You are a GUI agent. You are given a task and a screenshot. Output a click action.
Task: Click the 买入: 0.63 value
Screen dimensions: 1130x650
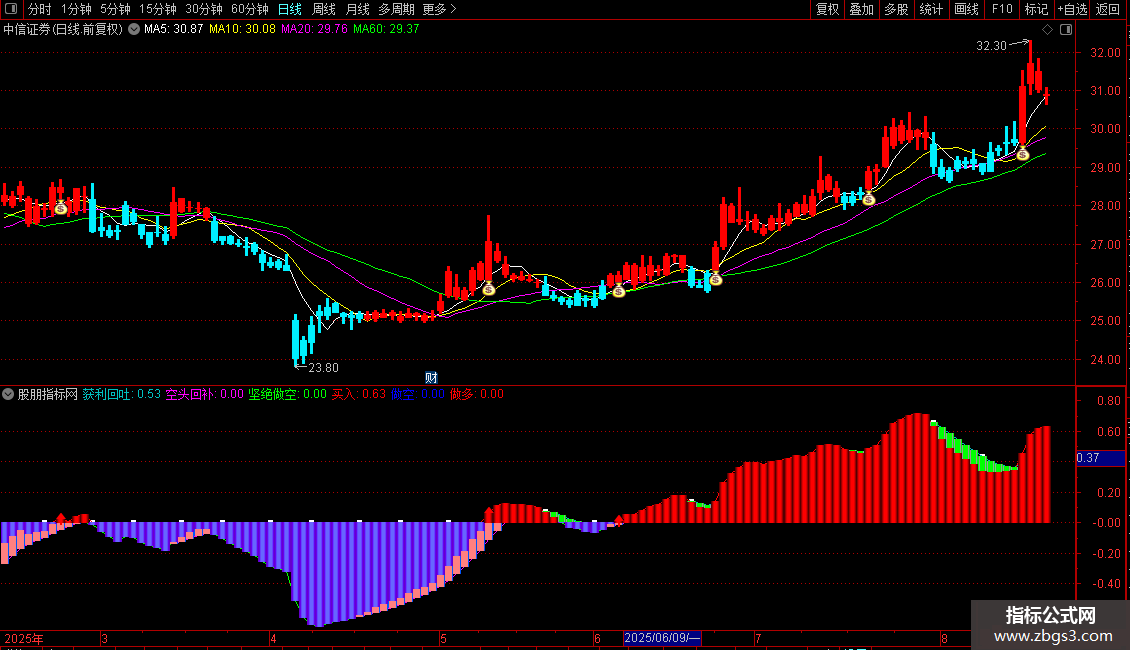click(359, 394)
